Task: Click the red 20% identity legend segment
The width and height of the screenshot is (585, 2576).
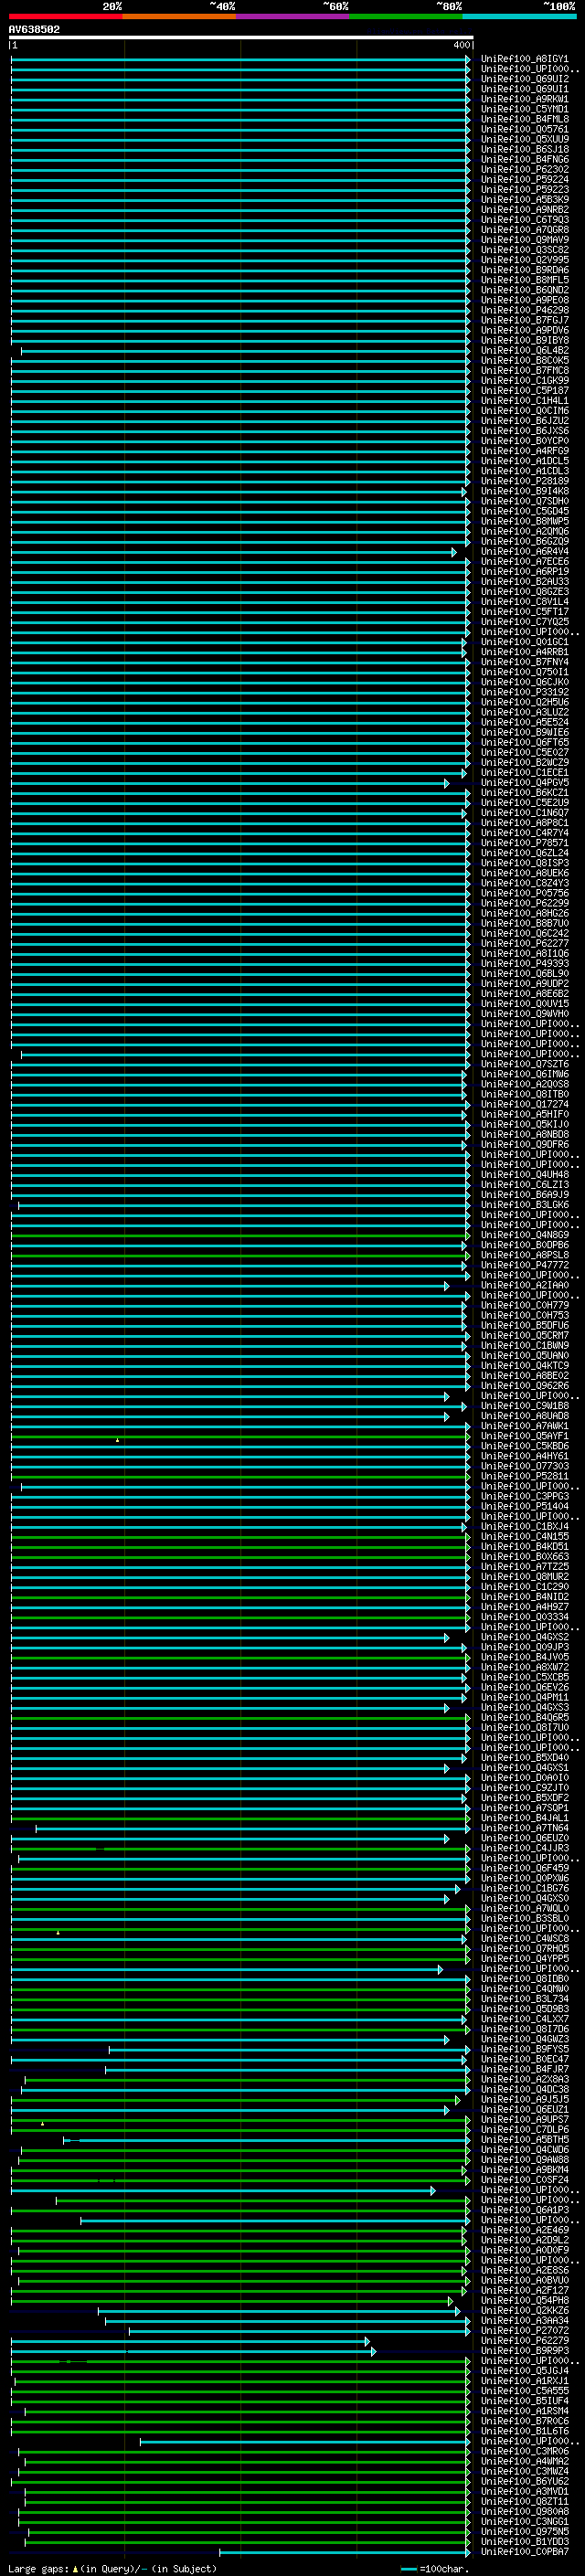Action: (65, 16)
